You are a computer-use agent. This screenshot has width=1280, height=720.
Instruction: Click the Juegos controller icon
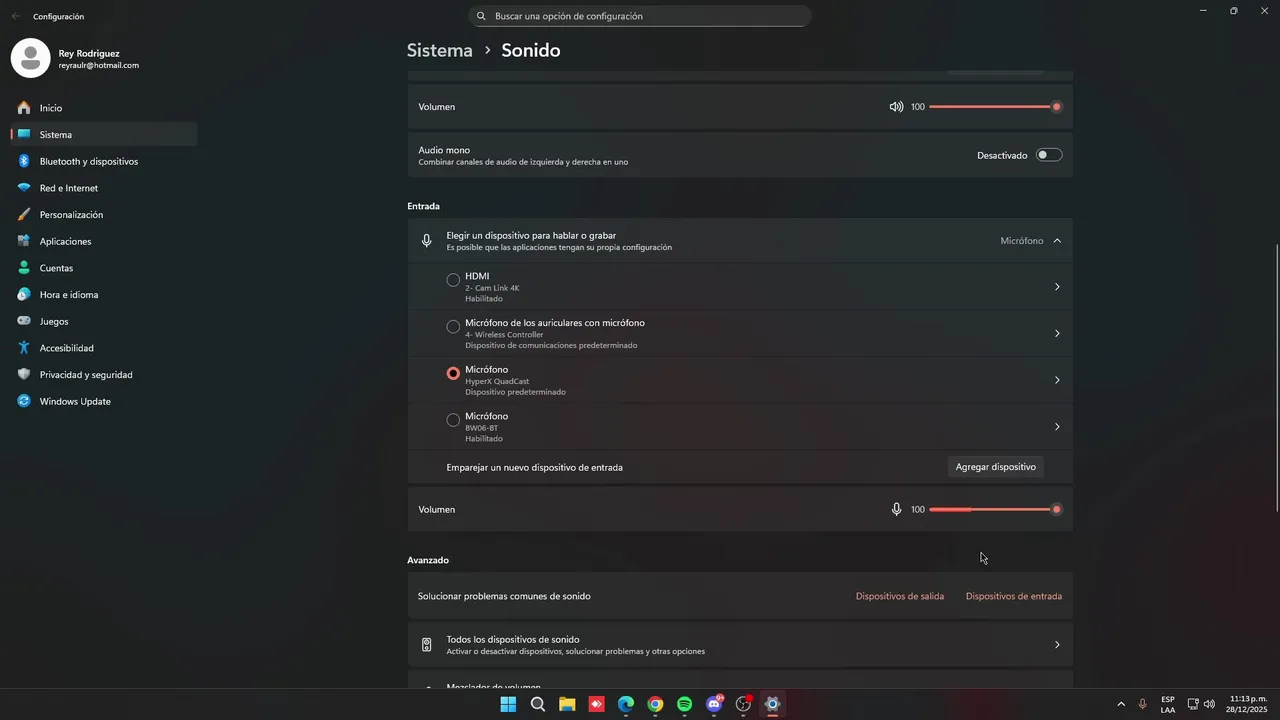point(24,321)
